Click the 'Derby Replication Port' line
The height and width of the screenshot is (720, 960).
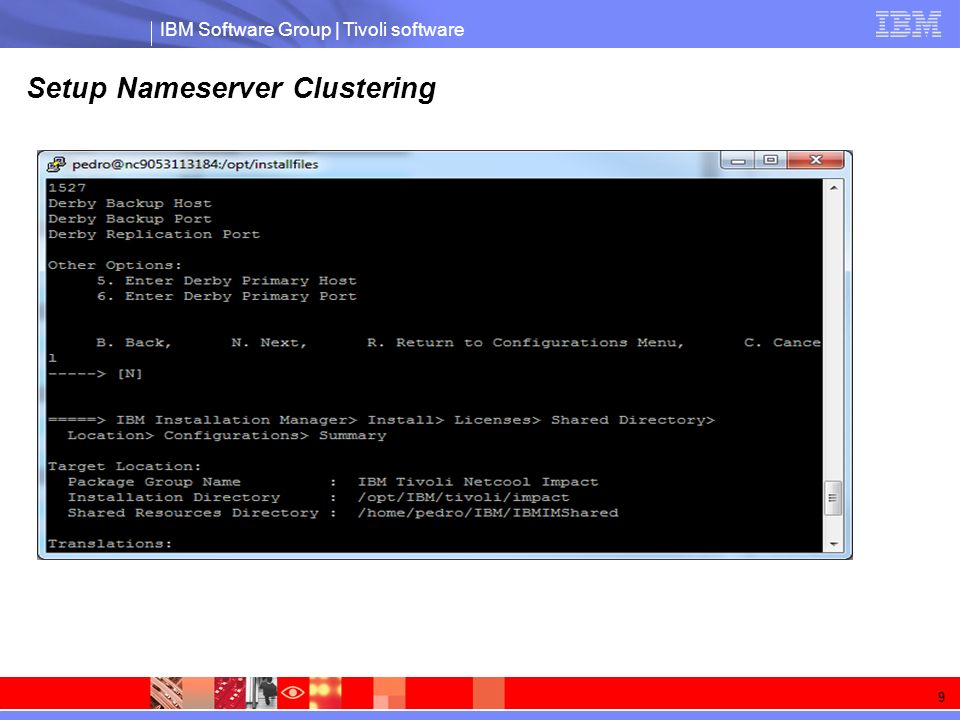(x=154, y=234)
